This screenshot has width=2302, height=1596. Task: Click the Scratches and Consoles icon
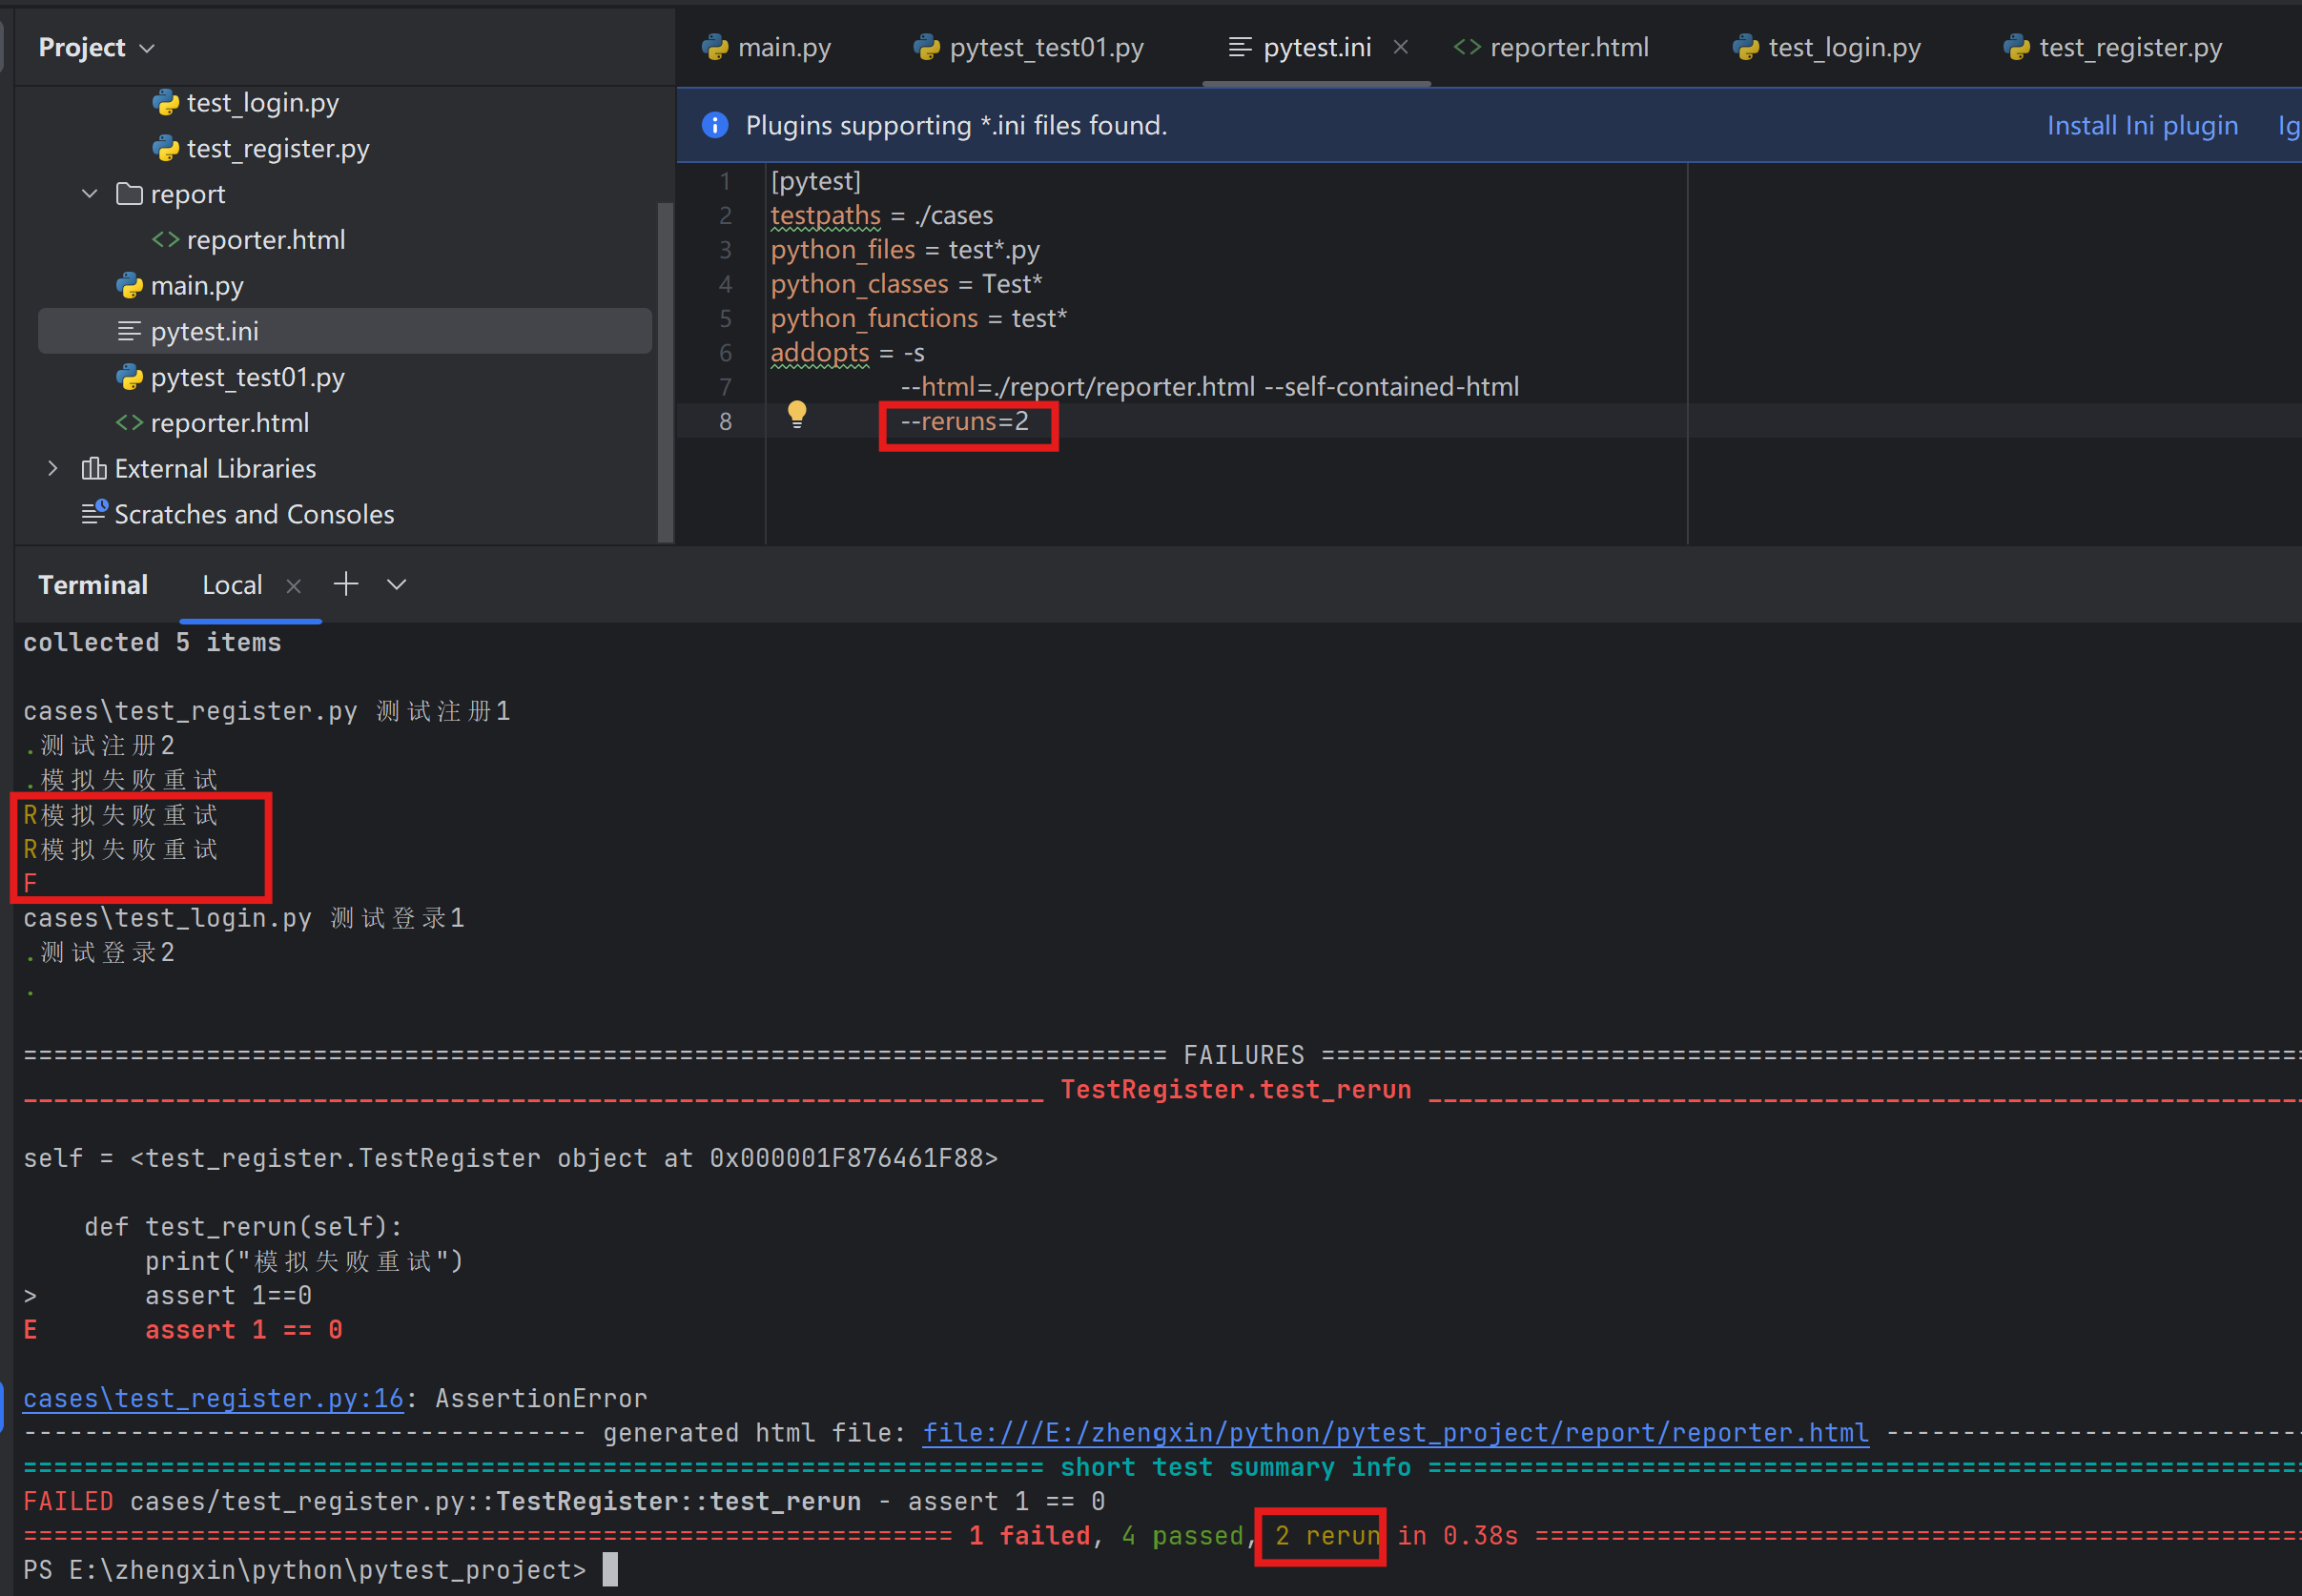pyautogui.click(x=94, y=513)
